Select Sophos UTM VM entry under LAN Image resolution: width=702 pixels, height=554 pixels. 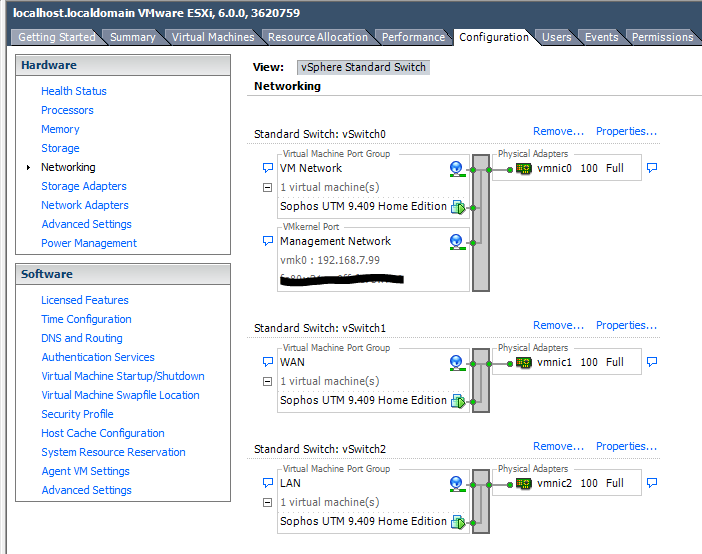click(363, 521)
